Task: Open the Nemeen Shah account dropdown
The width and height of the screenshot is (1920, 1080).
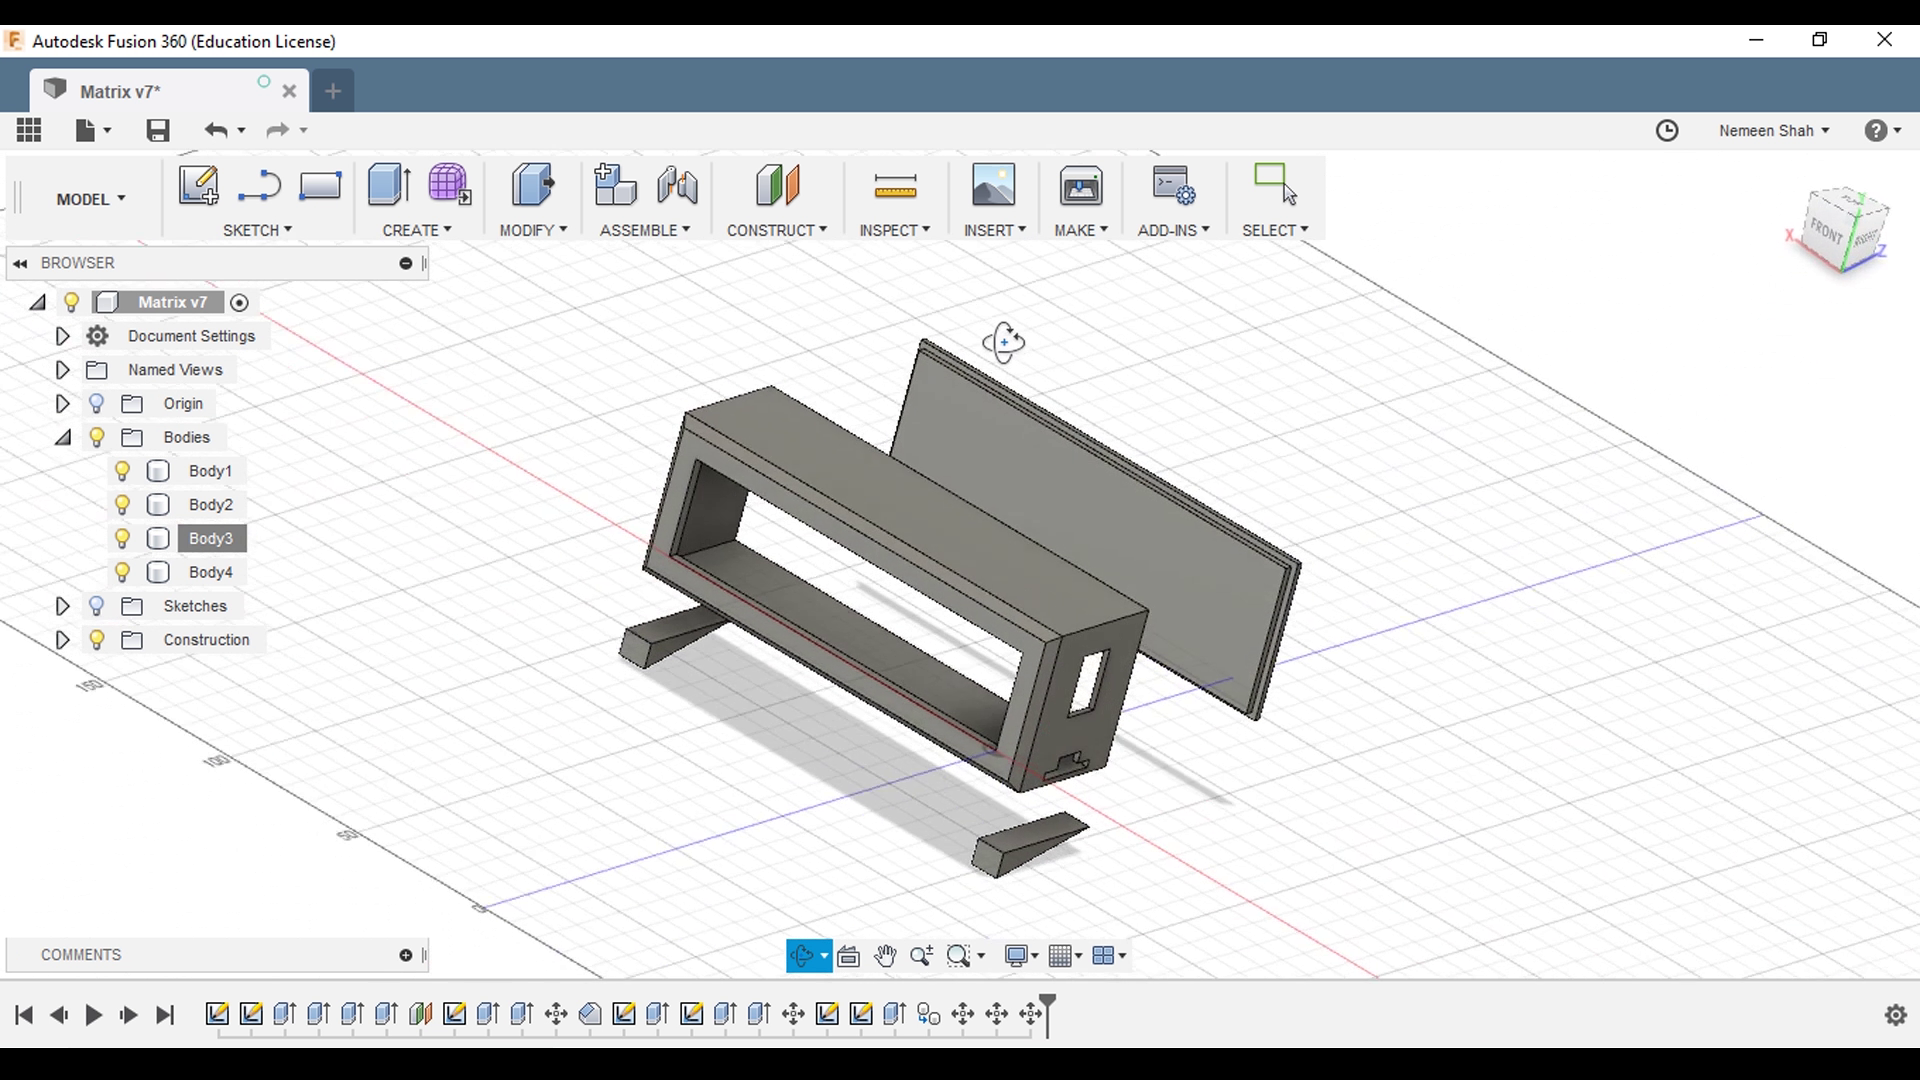Action: click(1774, 130)
